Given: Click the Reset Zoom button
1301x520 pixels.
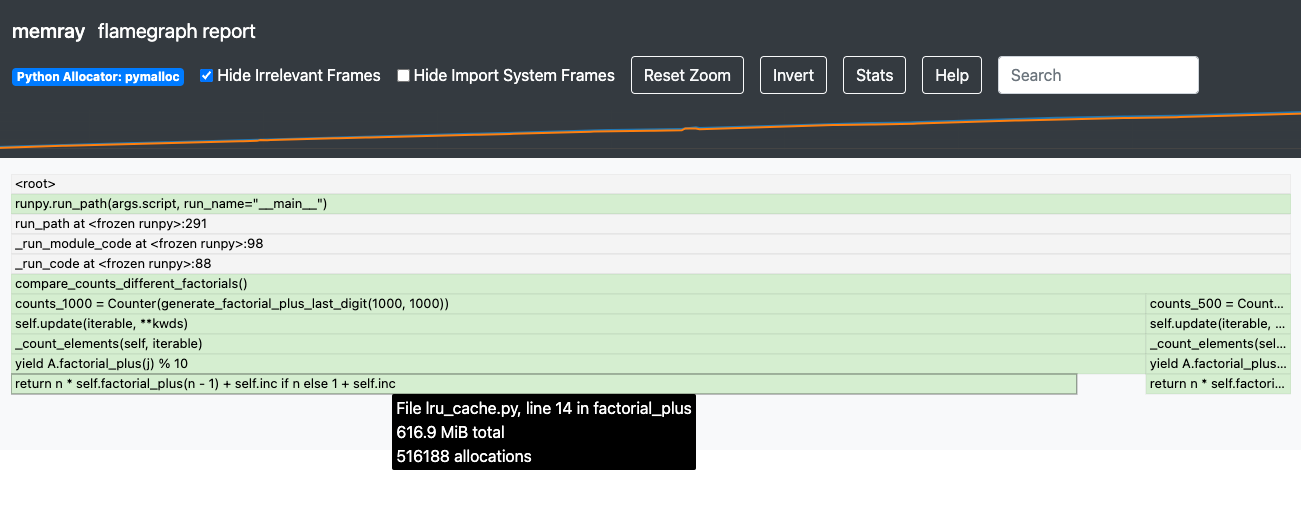Looking at the screenshot, I should 687,75.
